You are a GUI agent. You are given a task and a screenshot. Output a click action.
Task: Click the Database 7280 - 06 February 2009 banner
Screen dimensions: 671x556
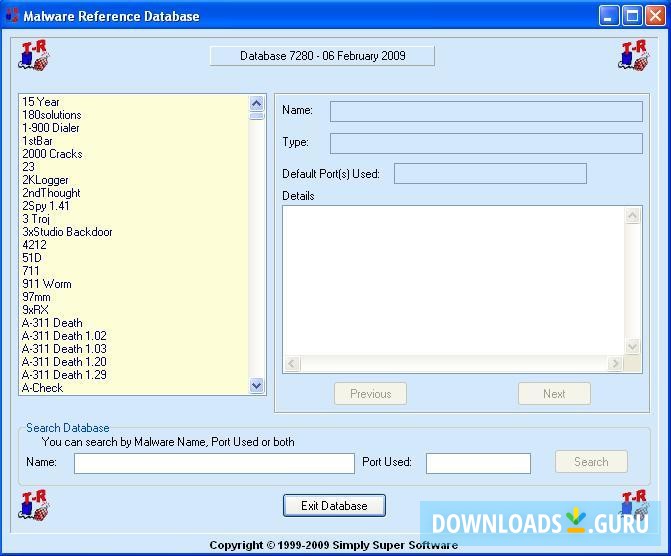[322, 56]
